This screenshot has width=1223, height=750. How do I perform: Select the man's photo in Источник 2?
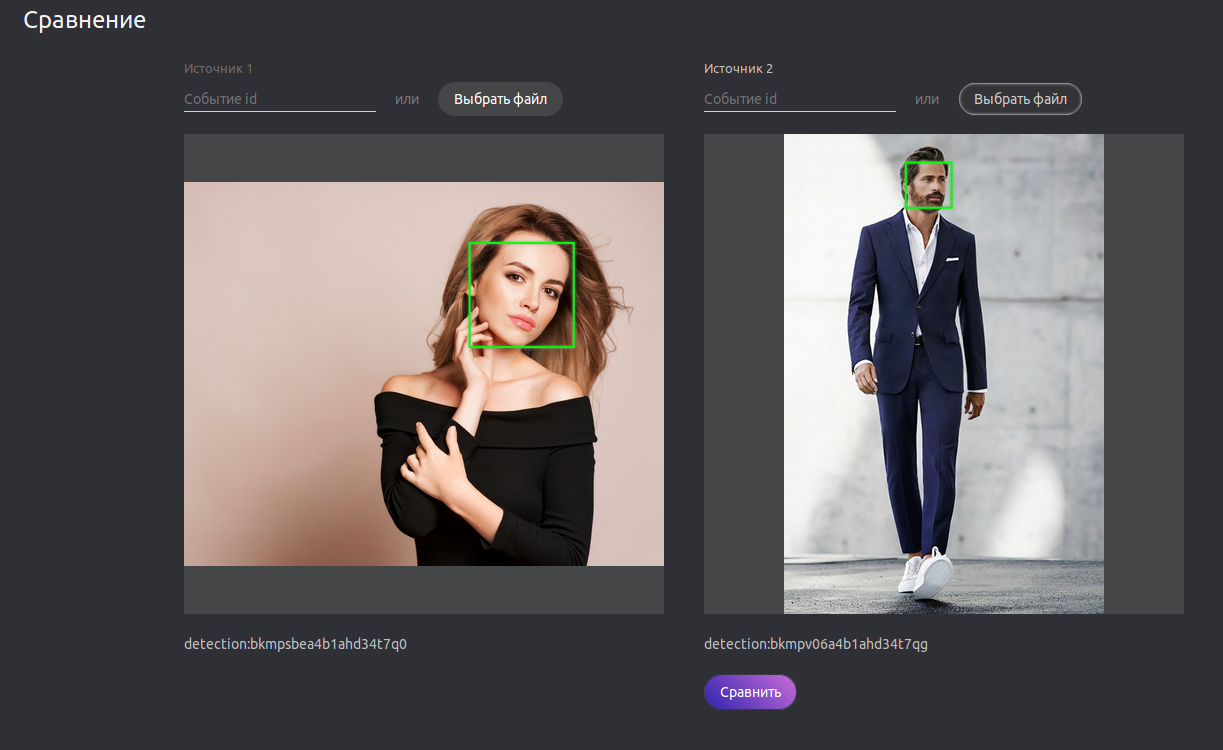click(x=944, y=374)
